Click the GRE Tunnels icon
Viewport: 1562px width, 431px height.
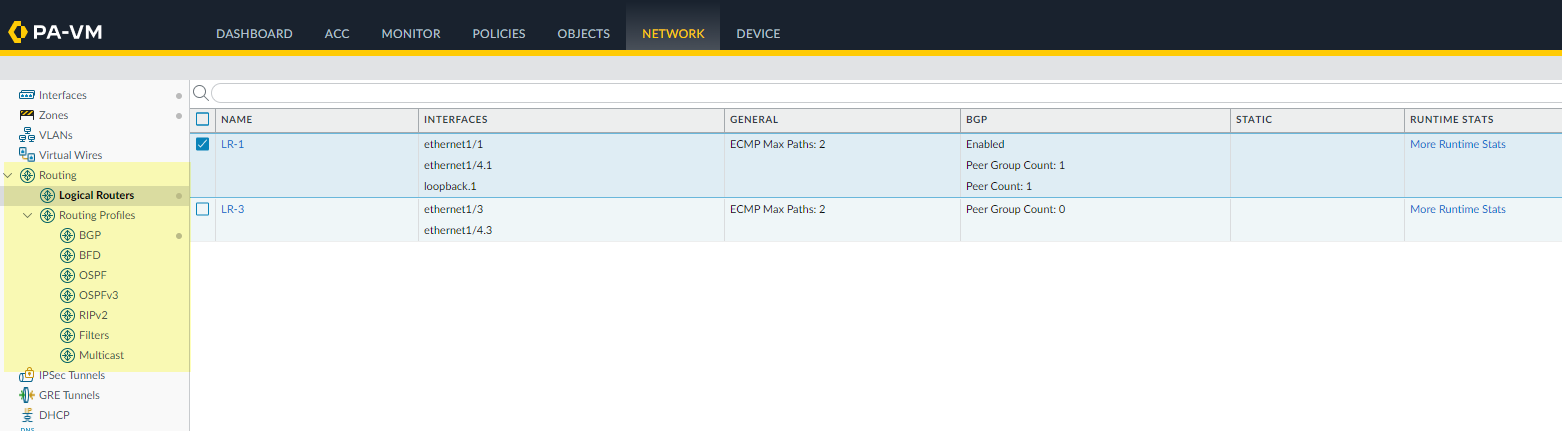tap(27, 395)
